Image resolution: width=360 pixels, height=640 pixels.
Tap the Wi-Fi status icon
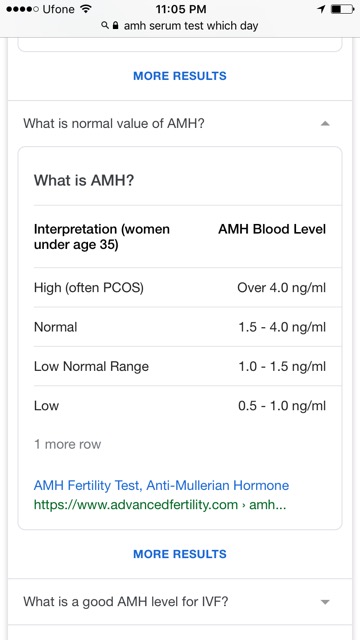pos(86,9)
